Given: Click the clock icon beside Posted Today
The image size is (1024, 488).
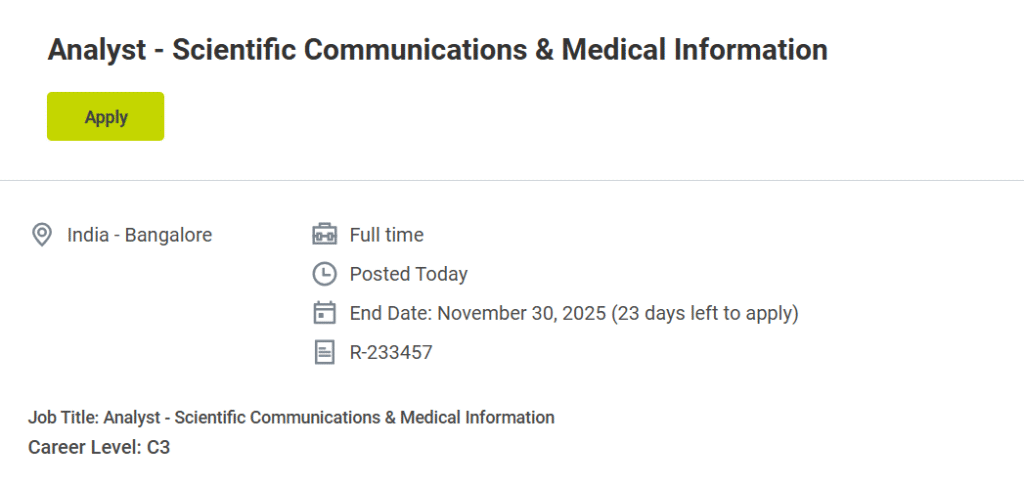Looking at the screenshot, I should tap(324, 274).
